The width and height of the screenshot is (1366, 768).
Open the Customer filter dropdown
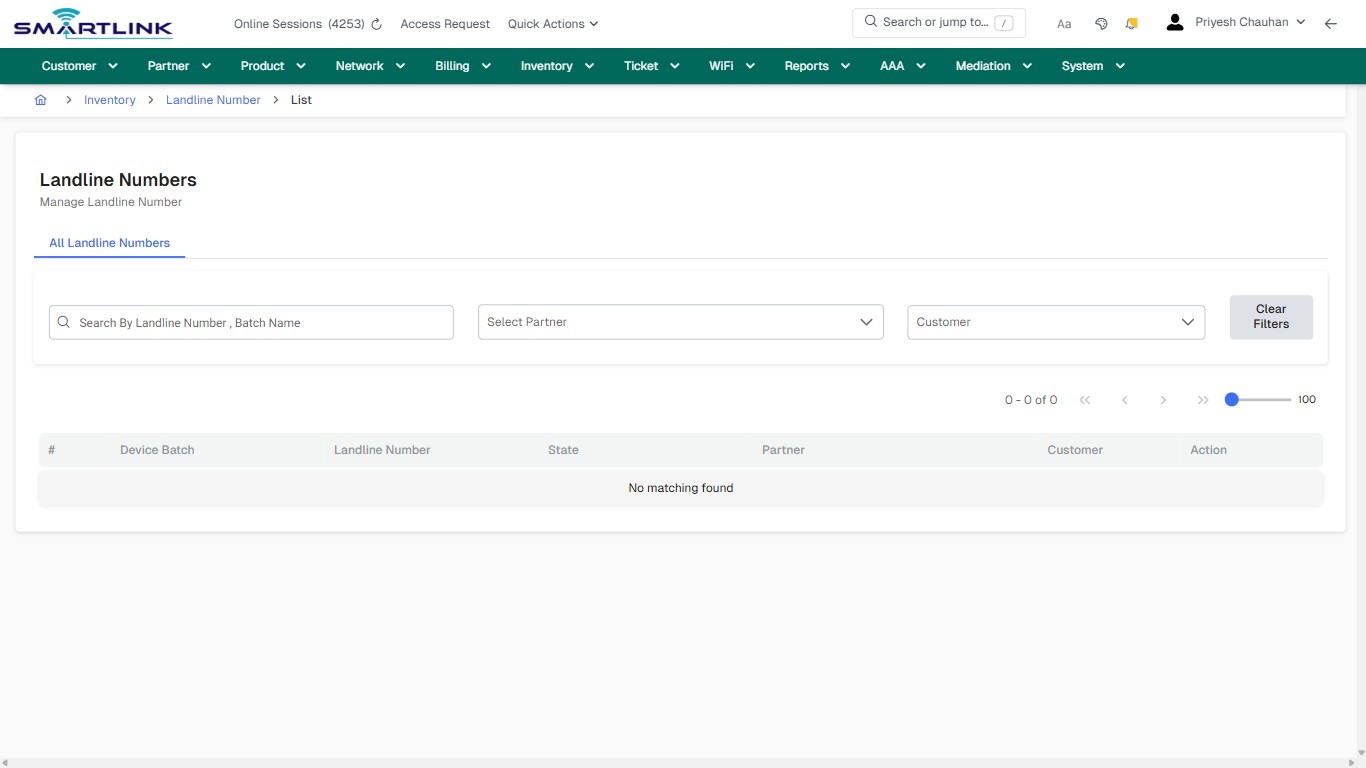pyautogui.click(x=1055, y=322)
